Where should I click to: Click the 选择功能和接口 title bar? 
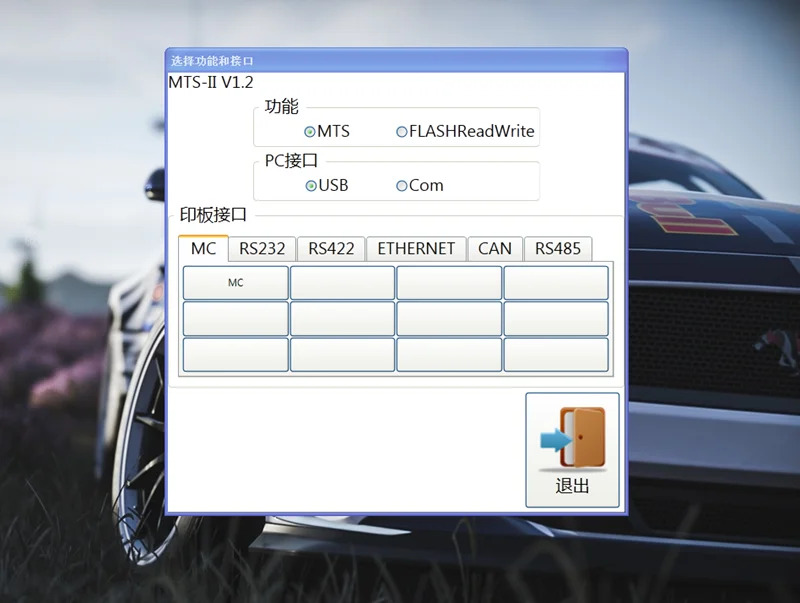396,61
